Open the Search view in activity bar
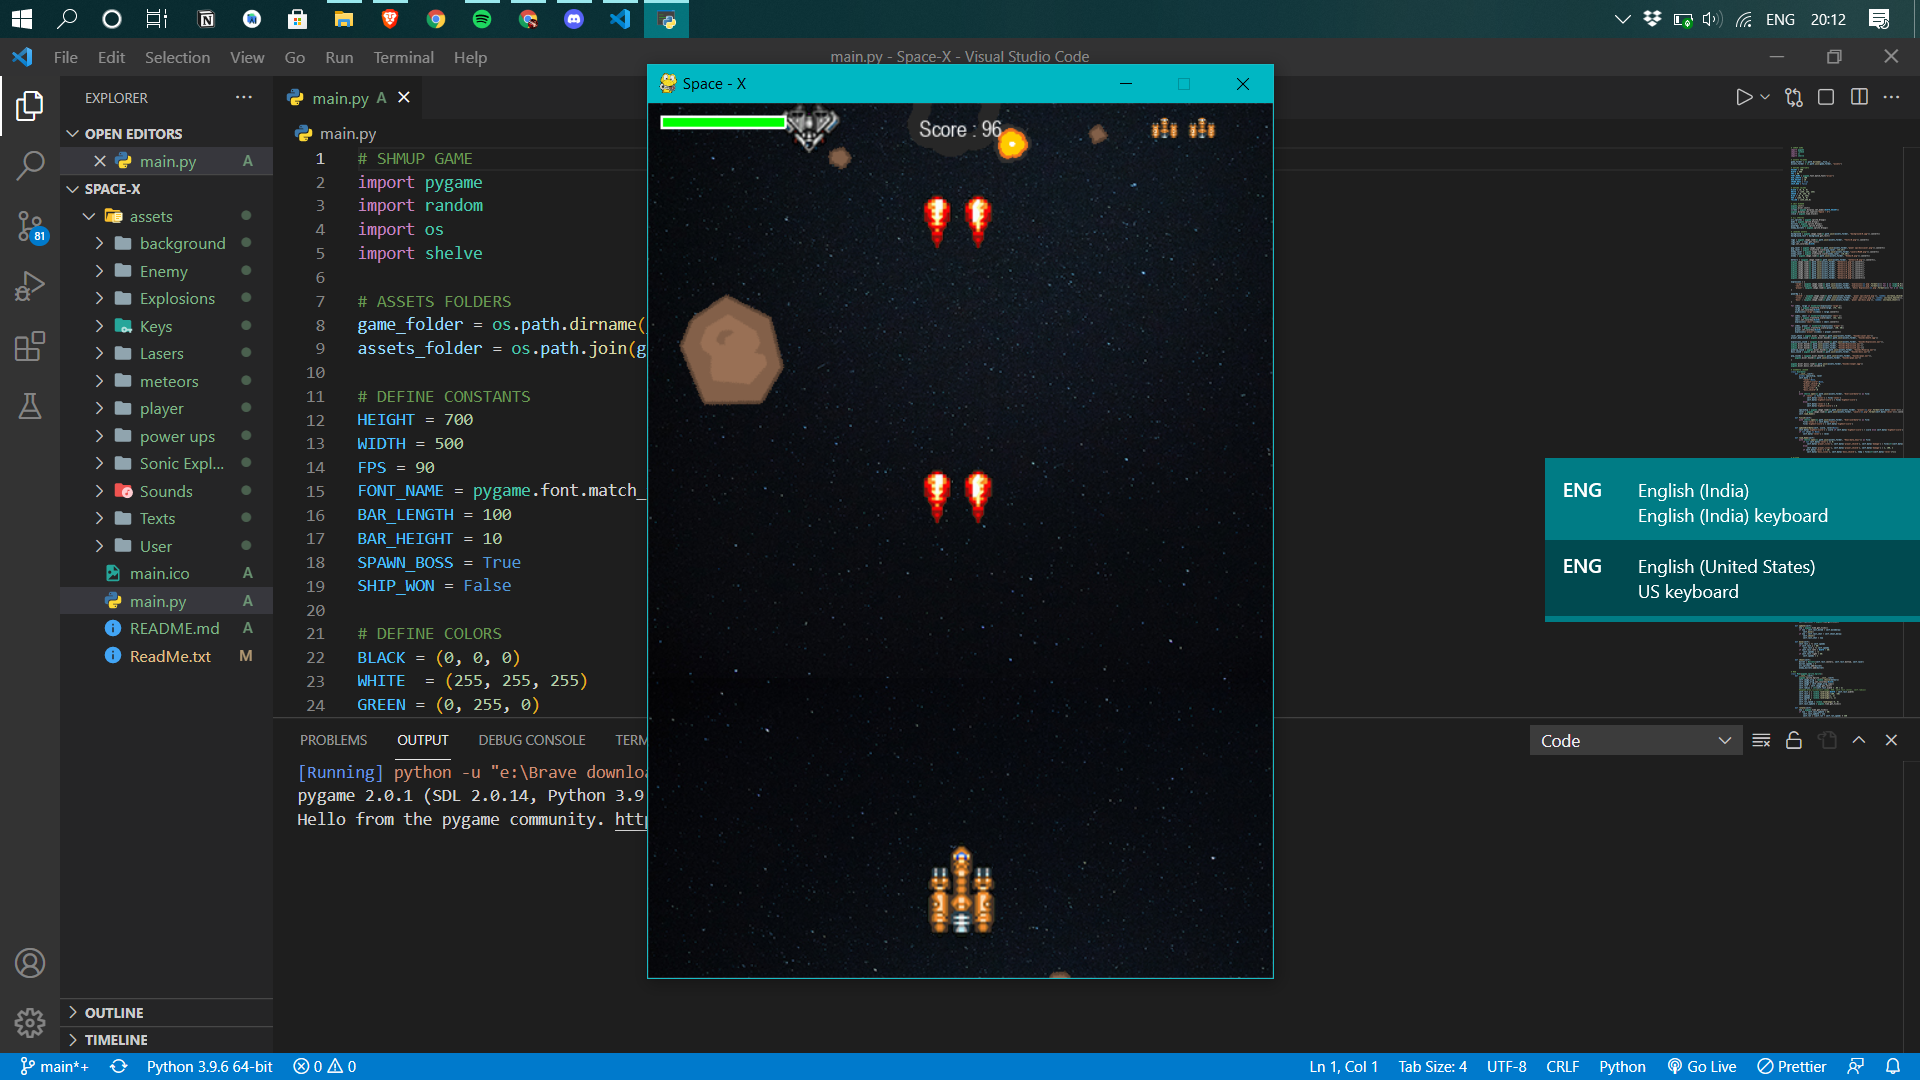 point(30,165)
